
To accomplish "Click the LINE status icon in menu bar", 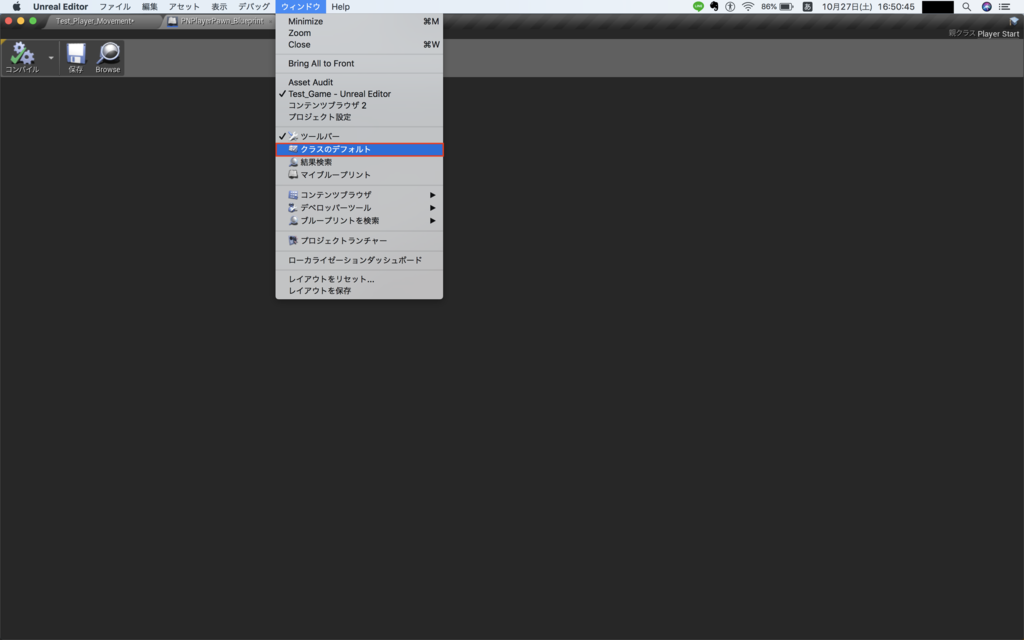I will tap(698, 7).
